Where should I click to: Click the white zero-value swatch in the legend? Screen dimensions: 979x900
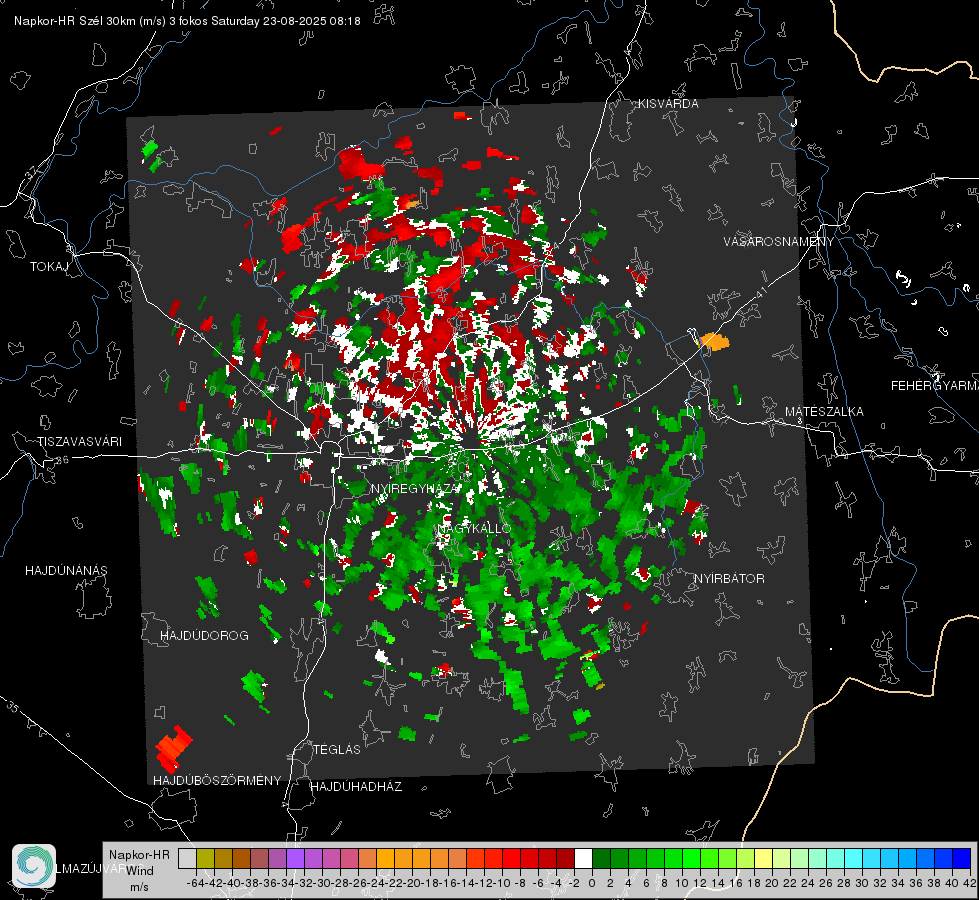point(583,858)
